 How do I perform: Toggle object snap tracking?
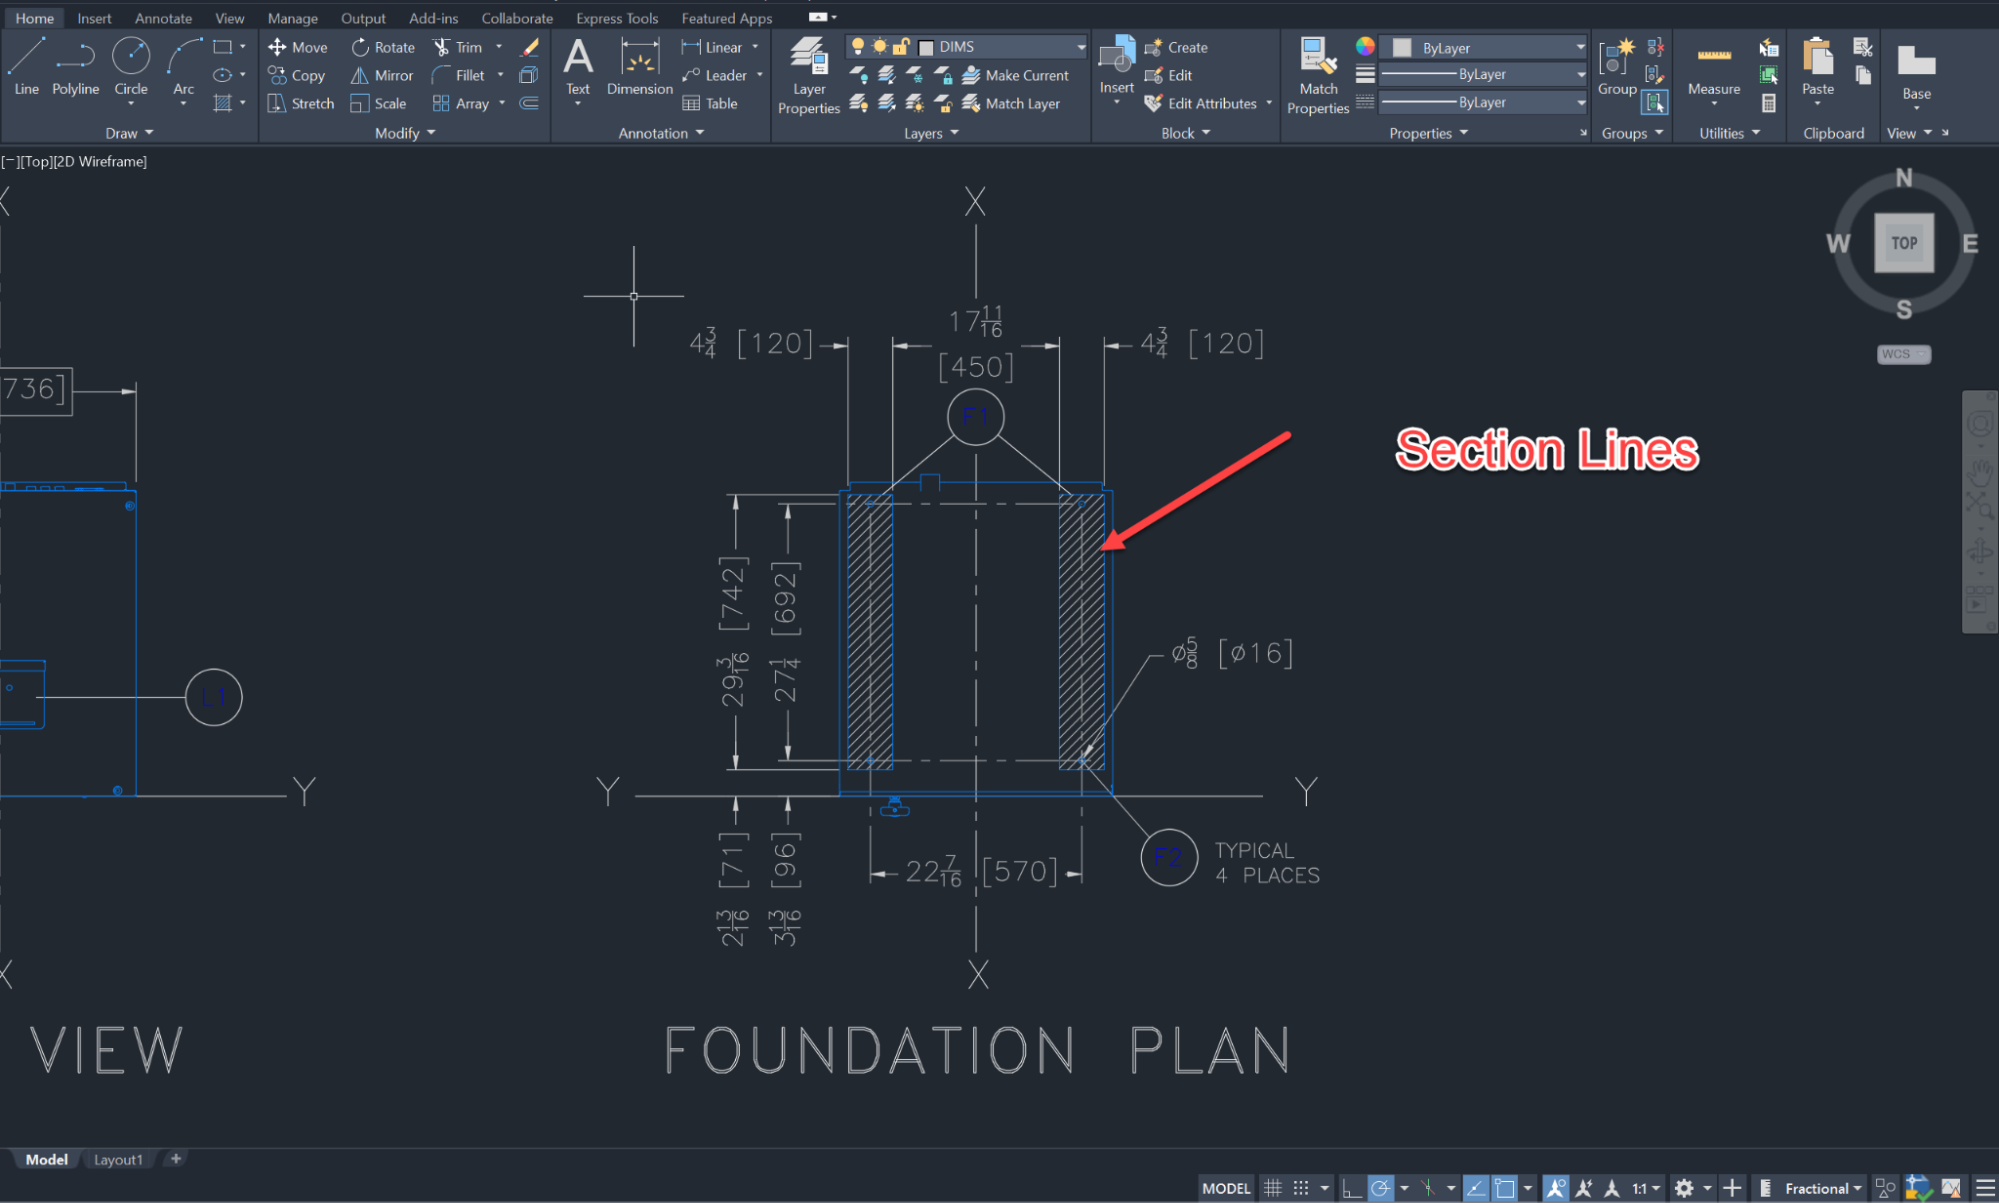tap(1476, 1188)
